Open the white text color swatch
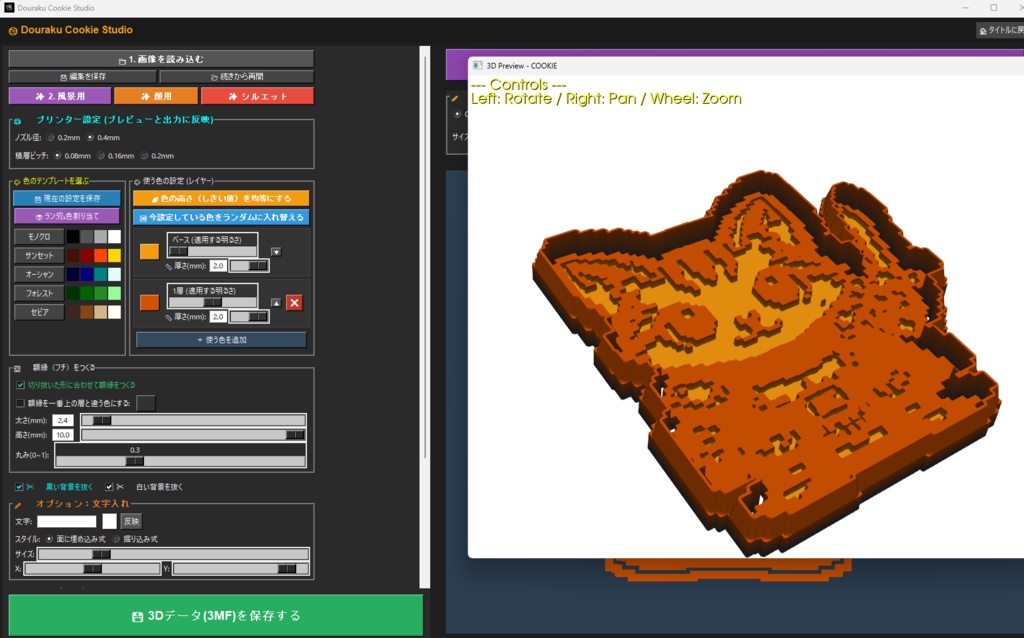This screenshot has width=1024, height=638. [110, 521]
